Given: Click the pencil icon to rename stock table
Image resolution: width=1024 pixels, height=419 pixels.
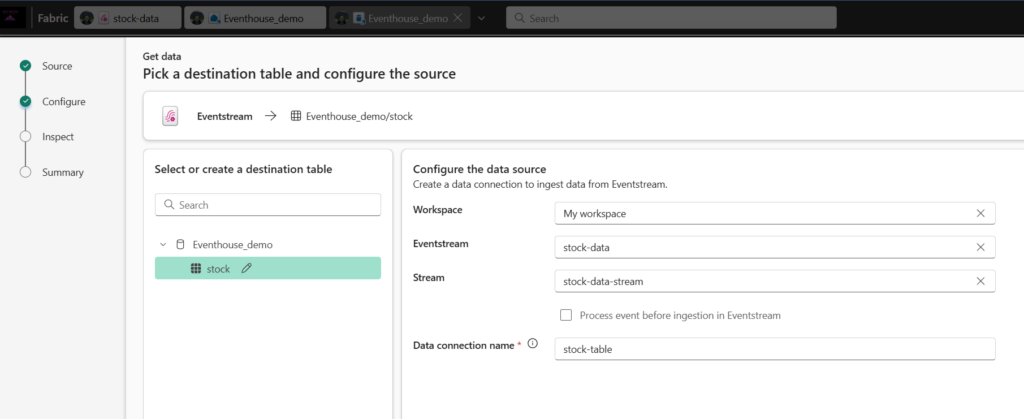Looking at the screenshot, I should 246,268.
